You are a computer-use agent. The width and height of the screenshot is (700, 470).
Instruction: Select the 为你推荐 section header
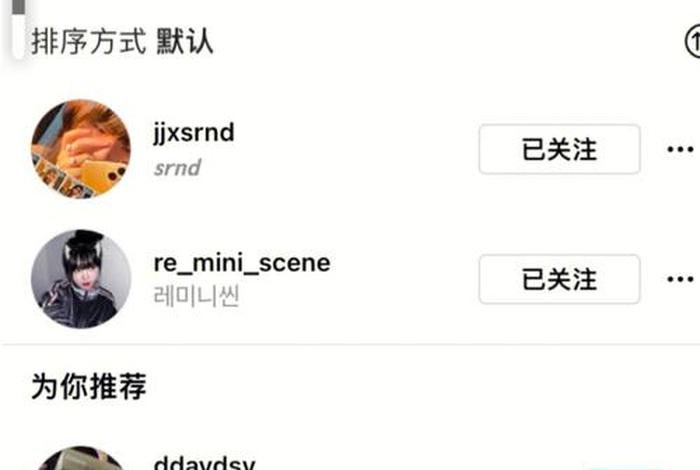[x=89, y=386]
